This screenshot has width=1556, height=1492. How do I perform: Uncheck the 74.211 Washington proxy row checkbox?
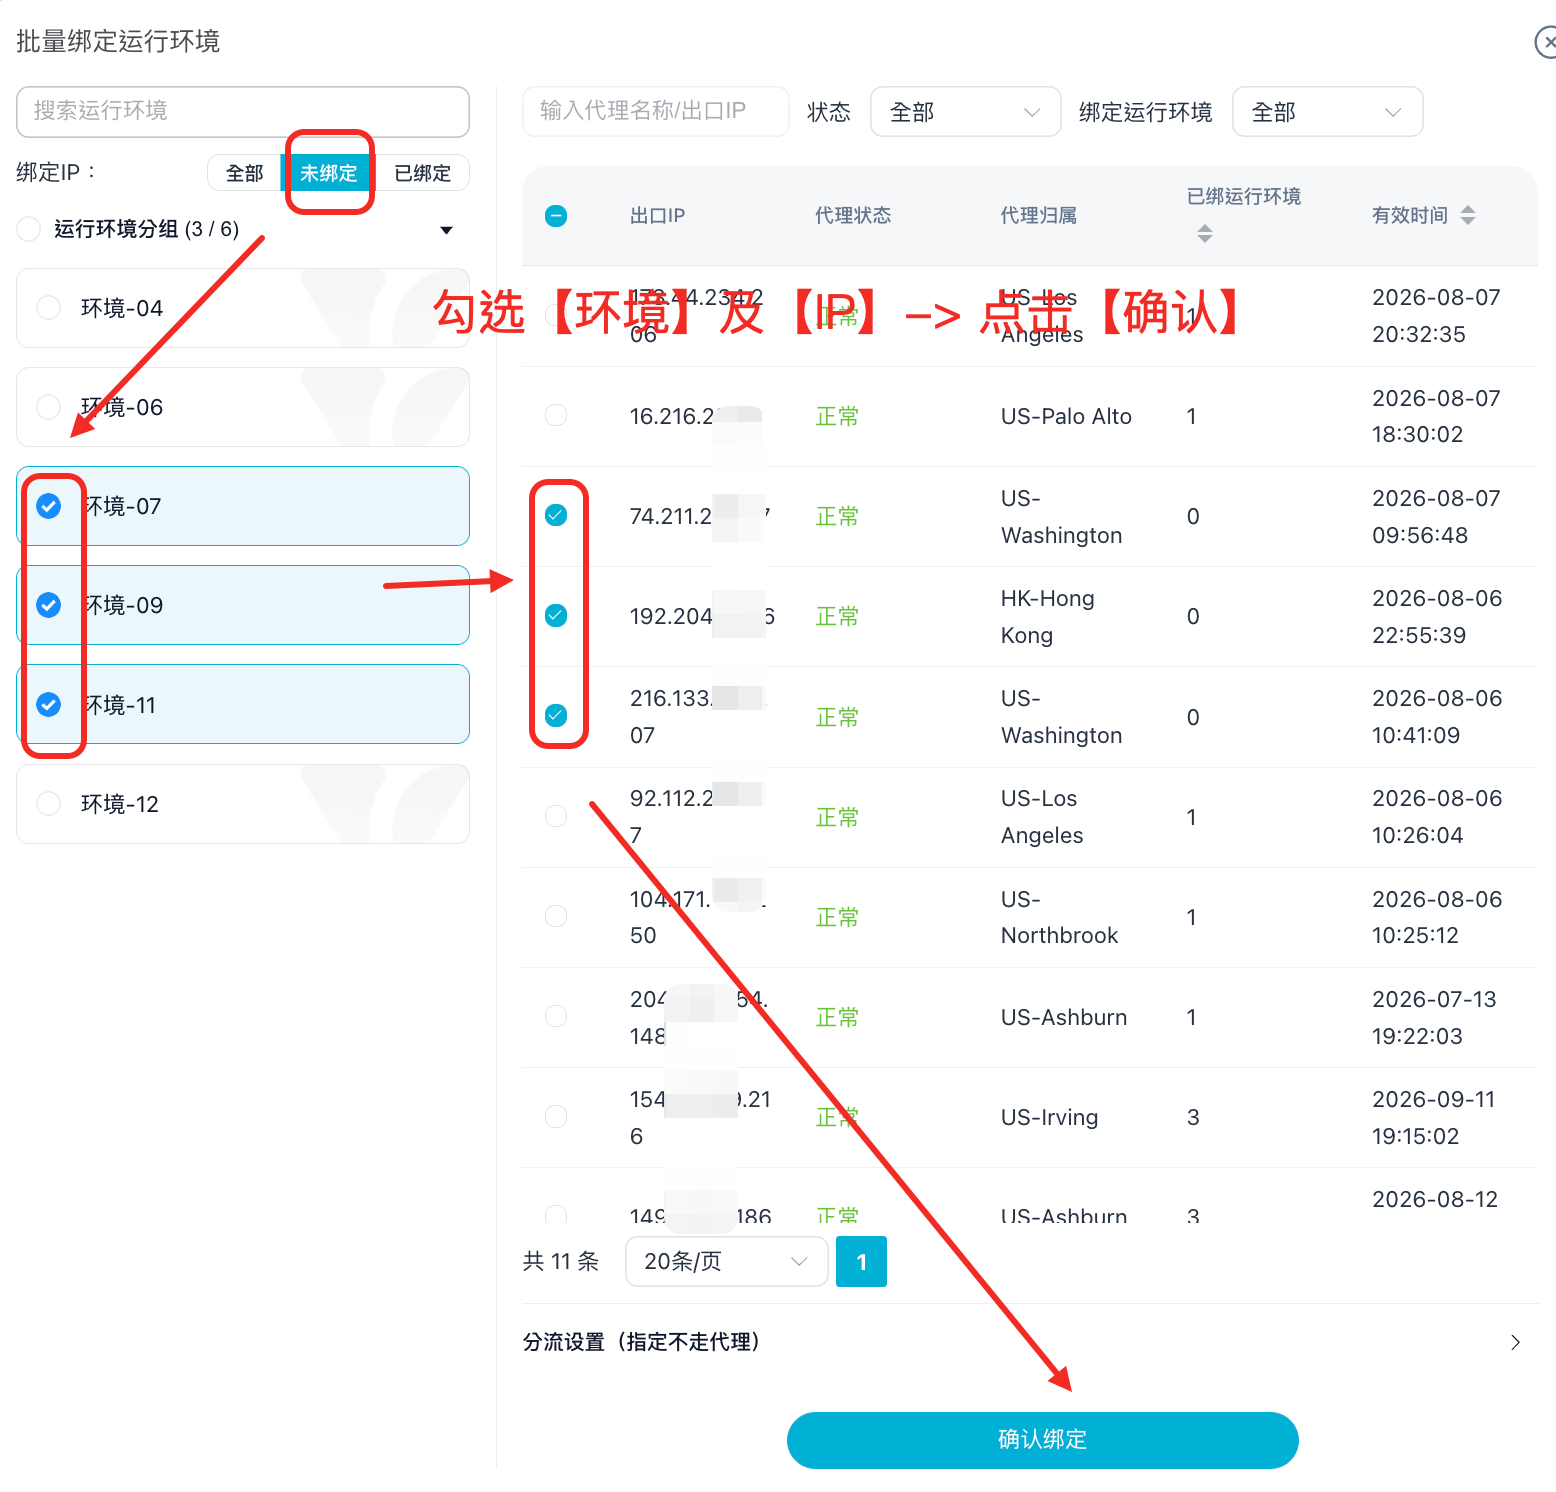coord(556,515)
